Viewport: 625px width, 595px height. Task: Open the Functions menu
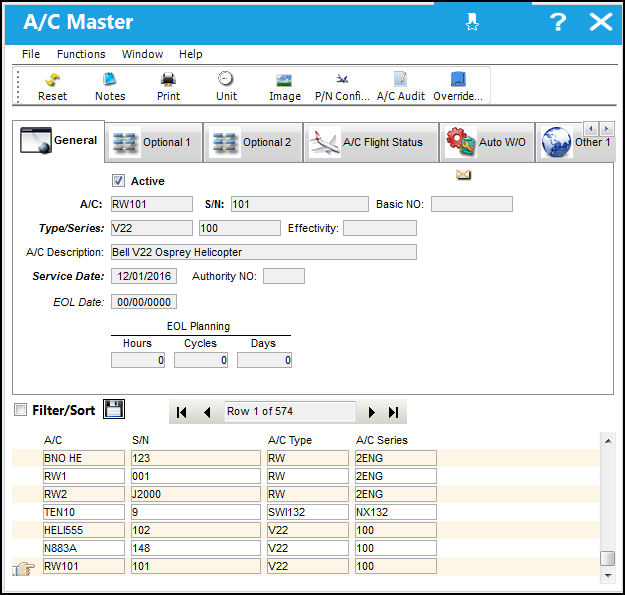point(81,54)
